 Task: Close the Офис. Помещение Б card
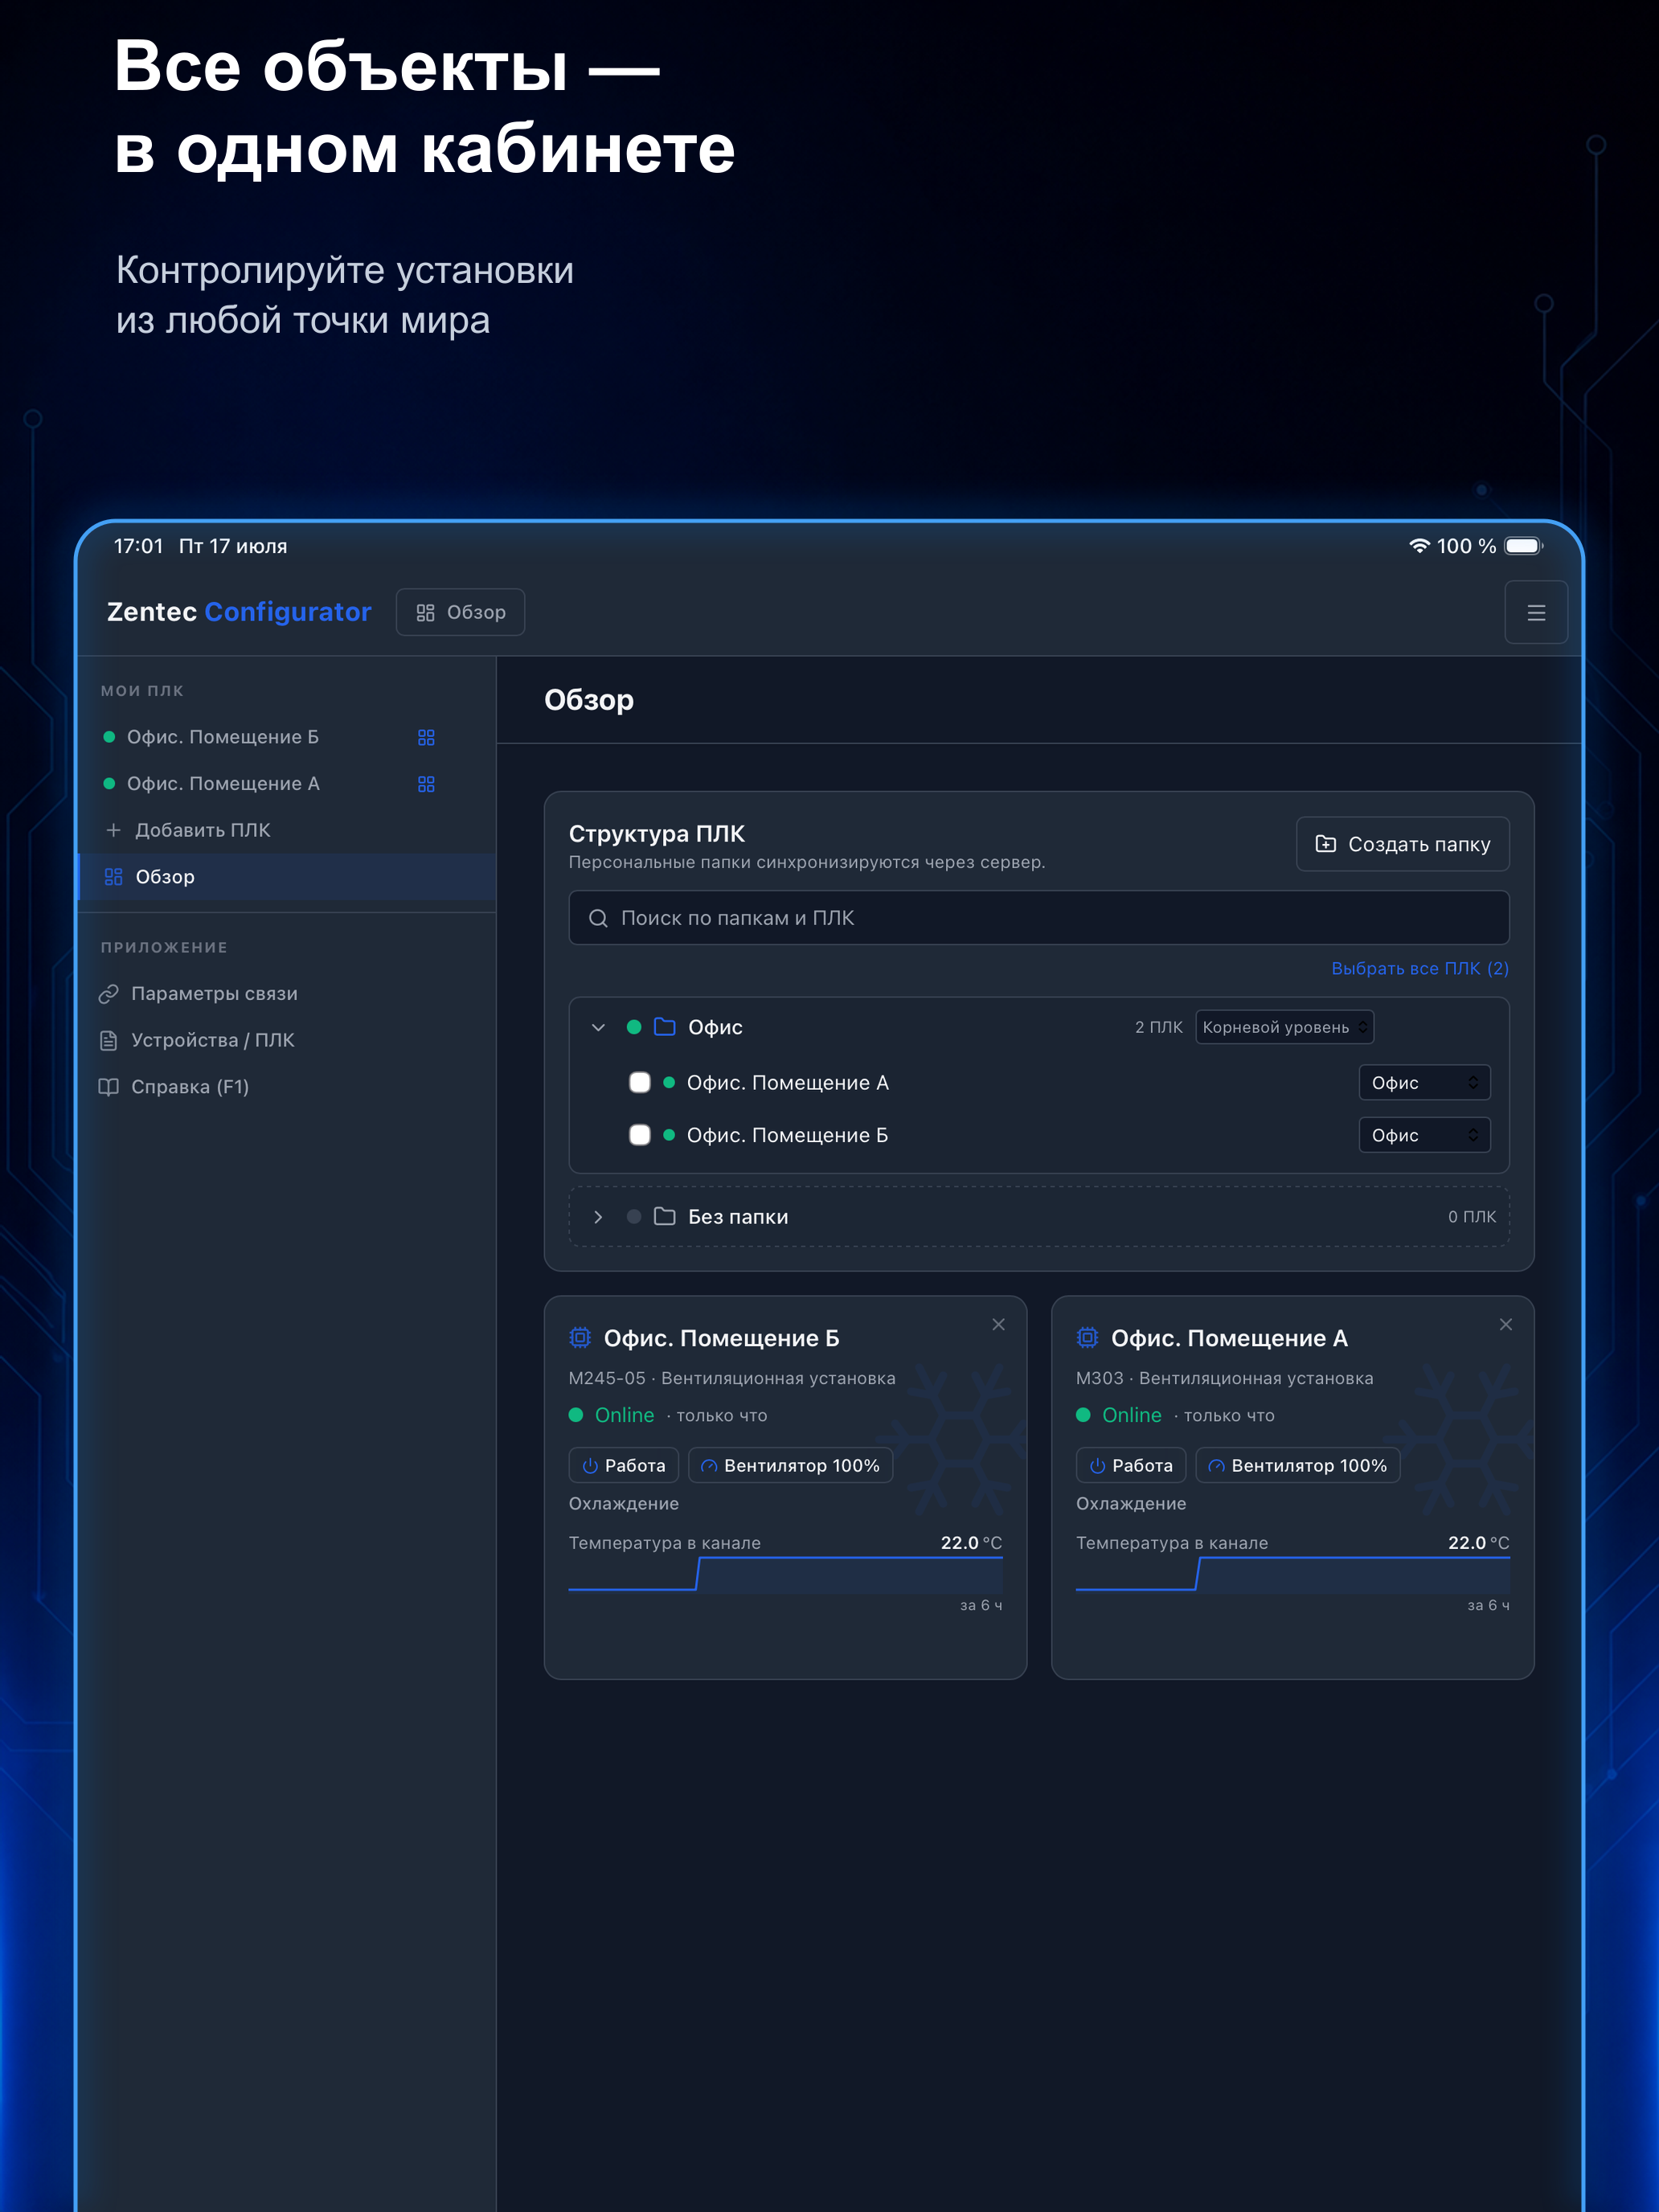[998, 1325]
